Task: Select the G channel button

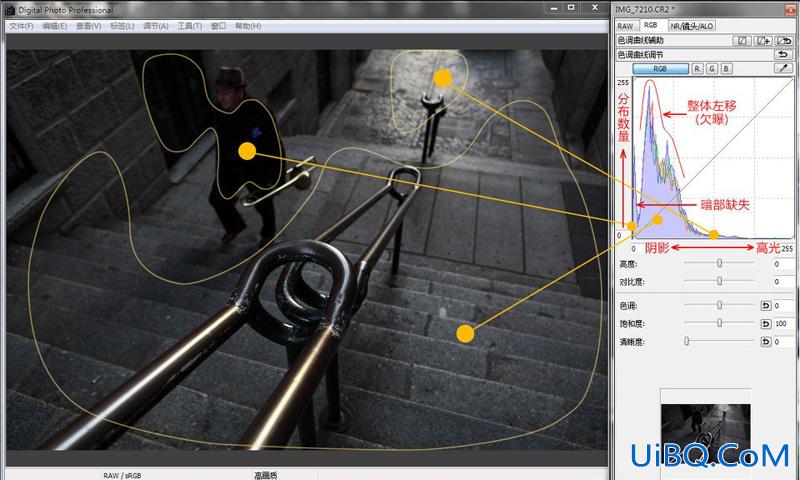Action: coord(712,68)
